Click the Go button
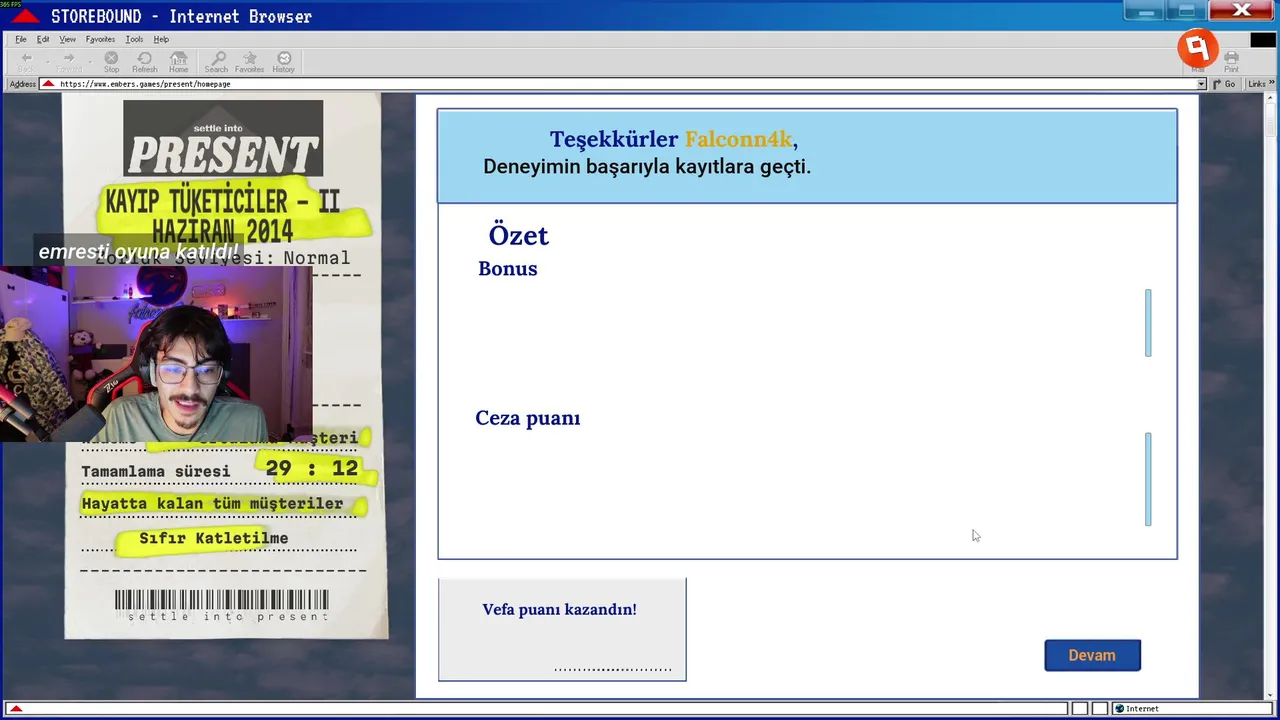This screenshot has width=1280, height=720. click(1223, 84)
